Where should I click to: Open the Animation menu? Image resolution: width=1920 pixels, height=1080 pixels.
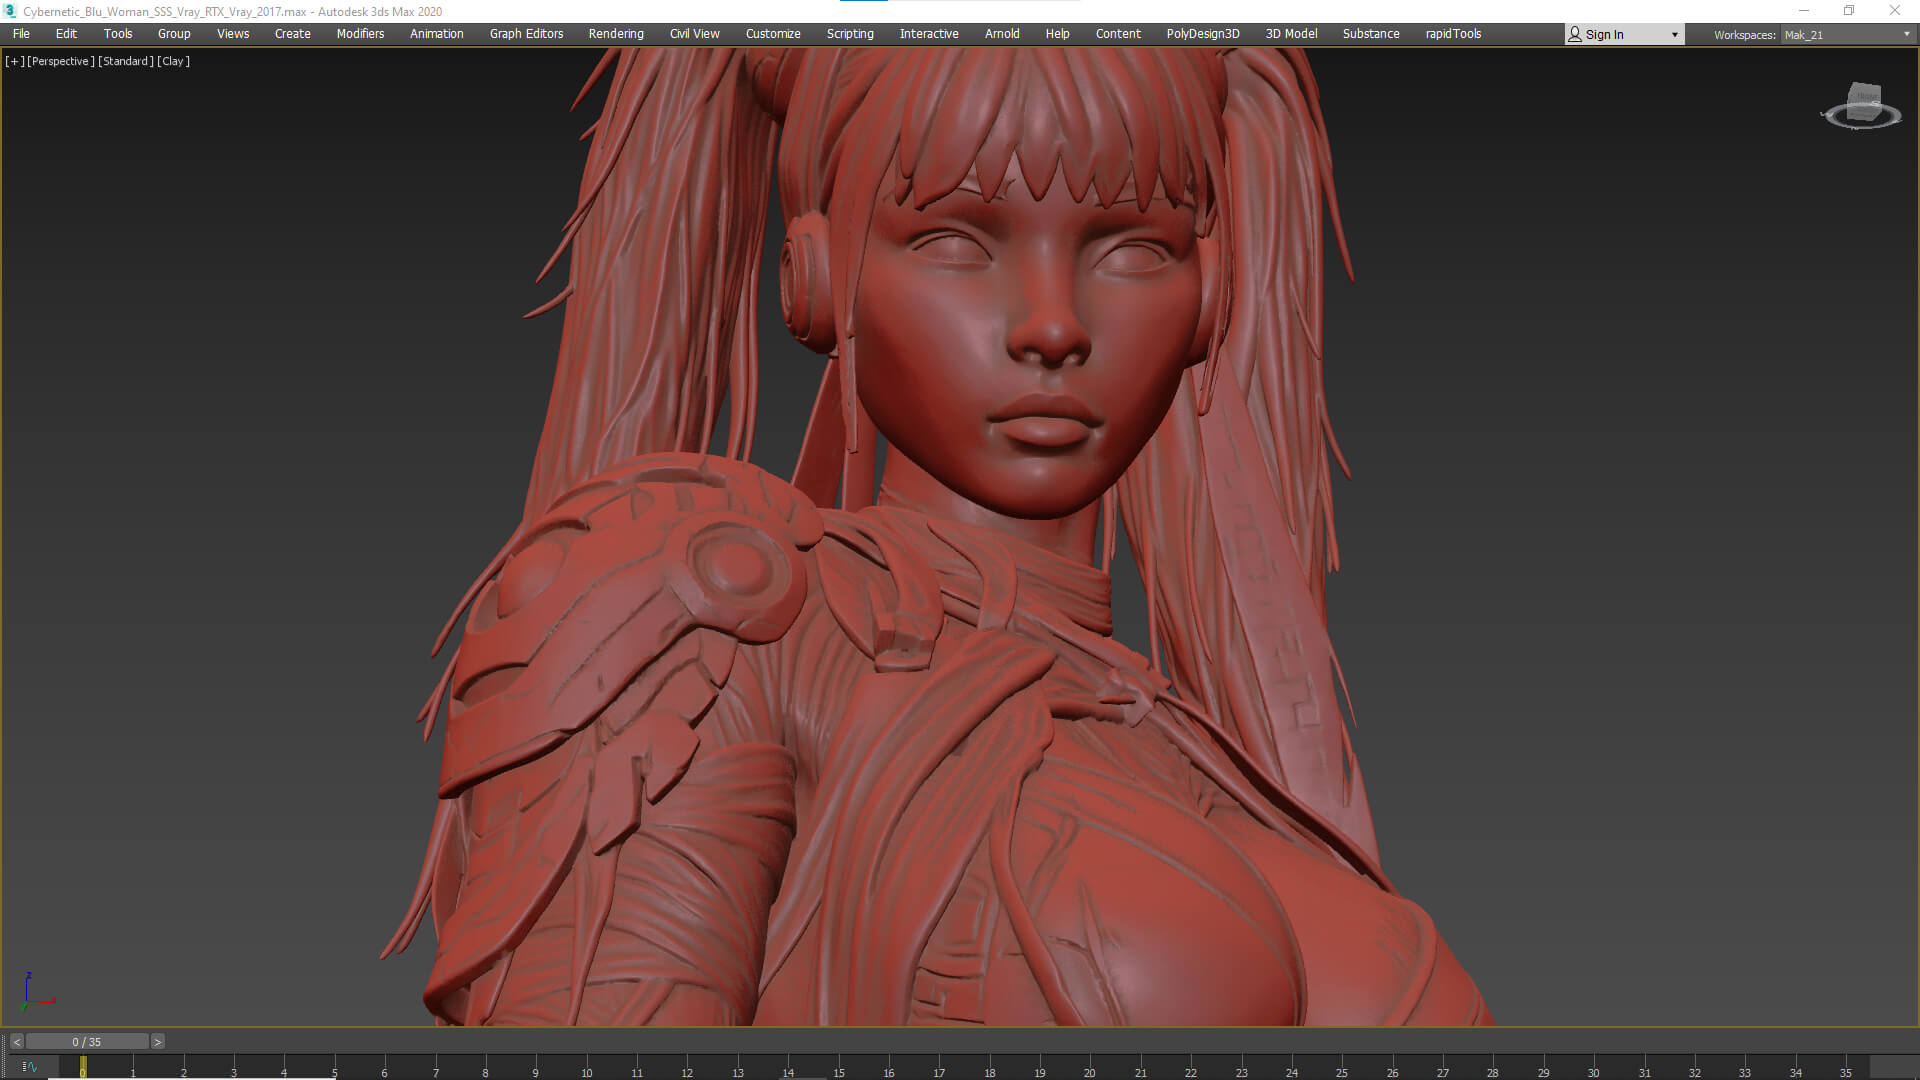pos(437,34)
